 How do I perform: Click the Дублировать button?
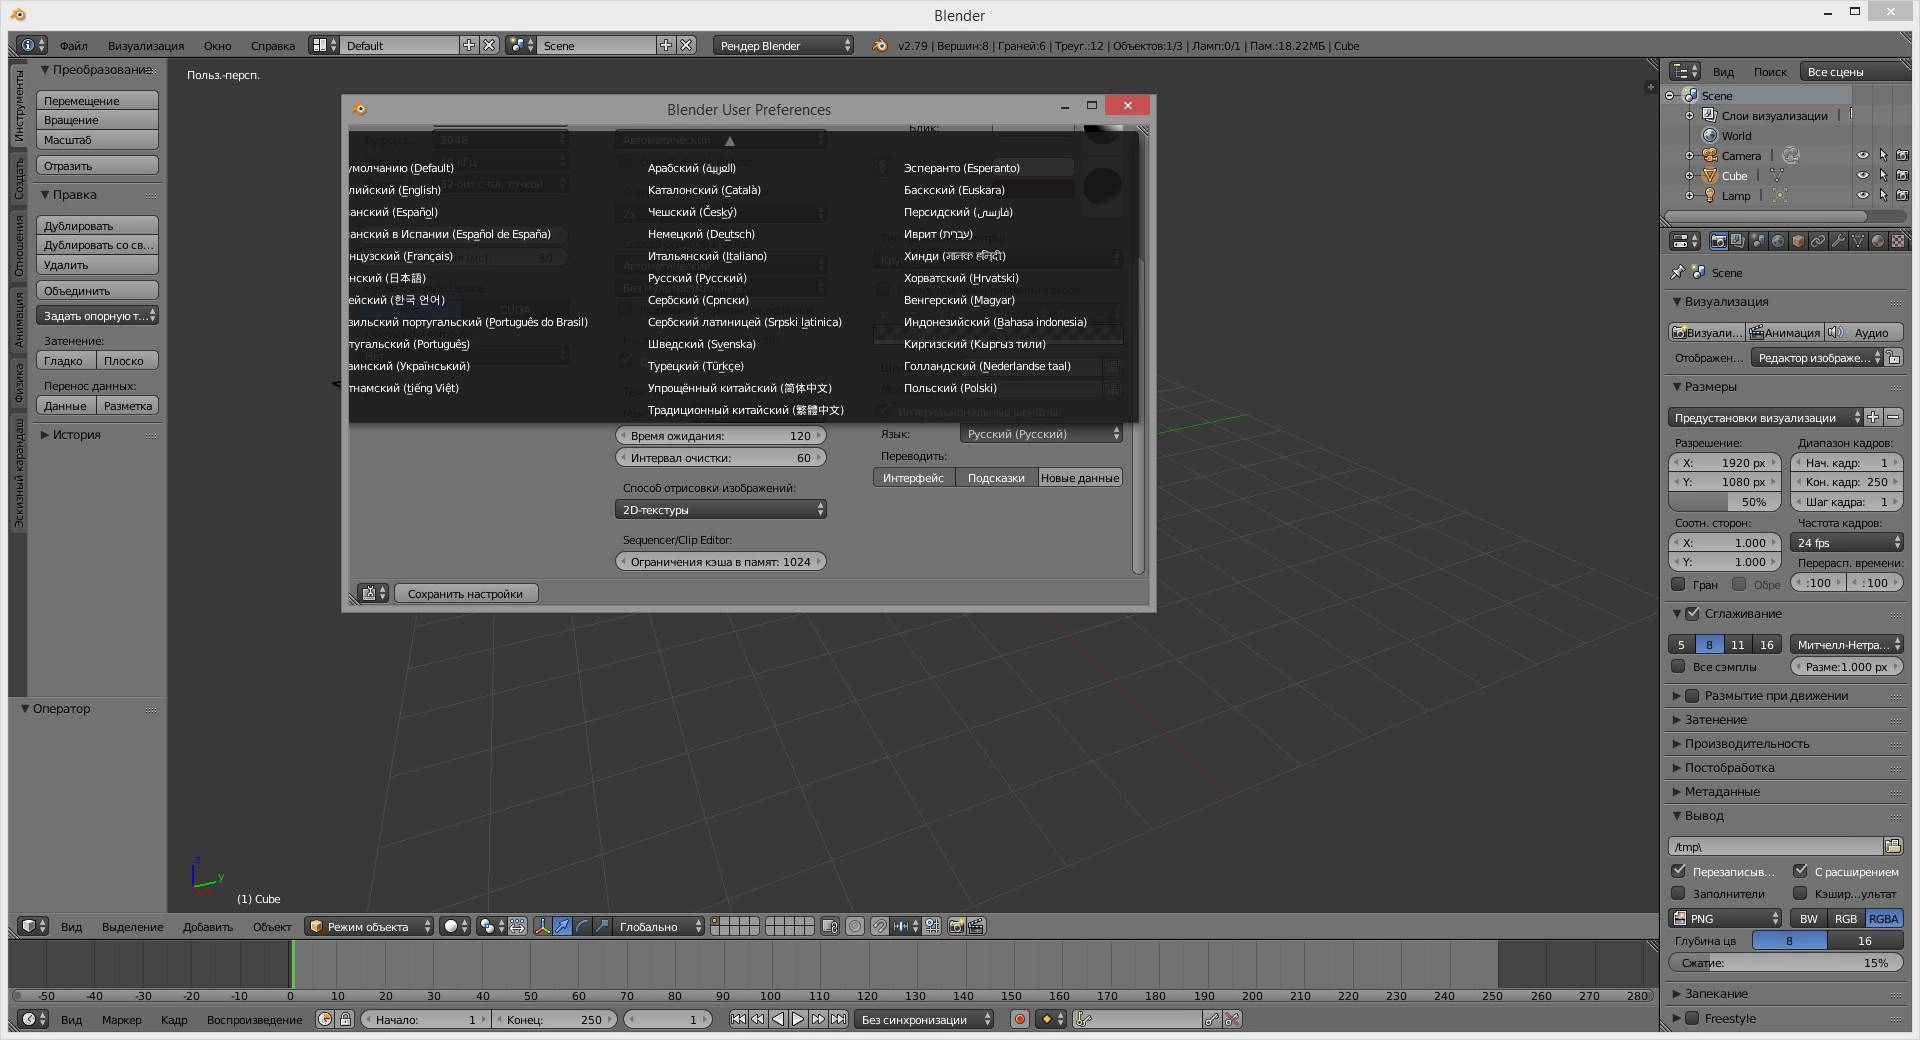click(97, 225)
